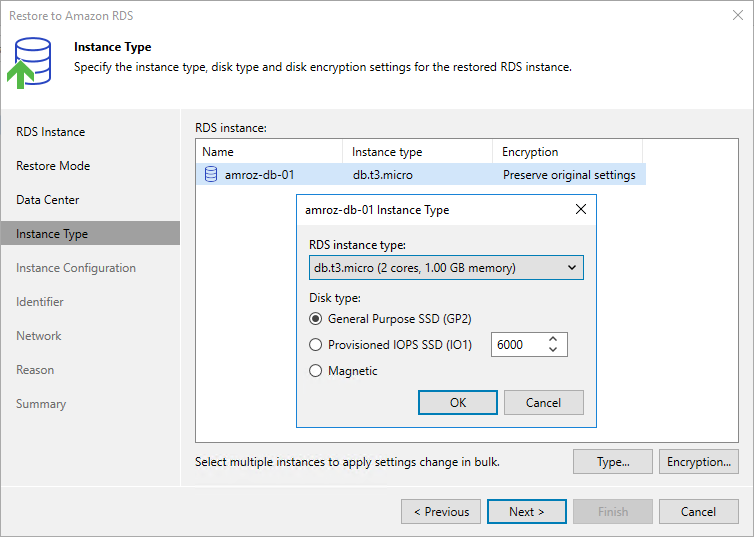Click the Preserve original settings cell

569,175
